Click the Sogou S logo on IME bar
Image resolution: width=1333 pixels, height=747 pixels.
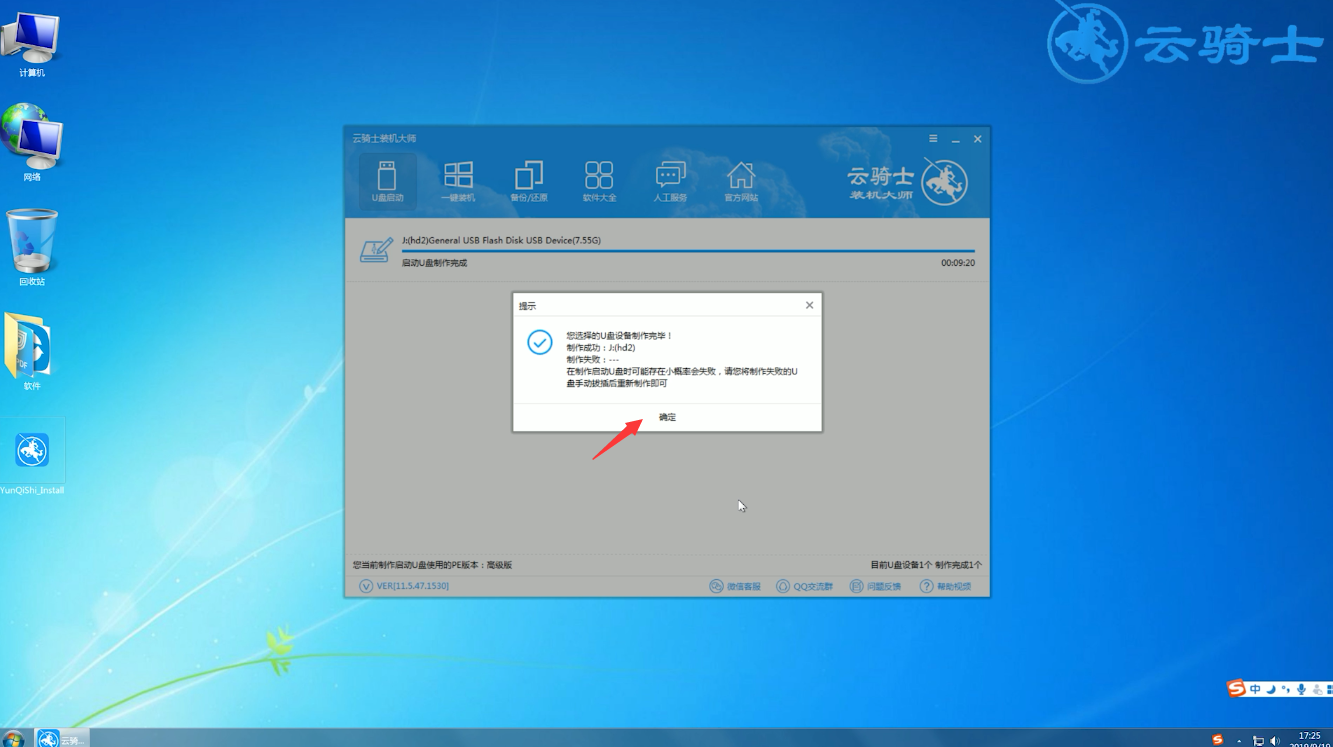tap(1237, 689)
